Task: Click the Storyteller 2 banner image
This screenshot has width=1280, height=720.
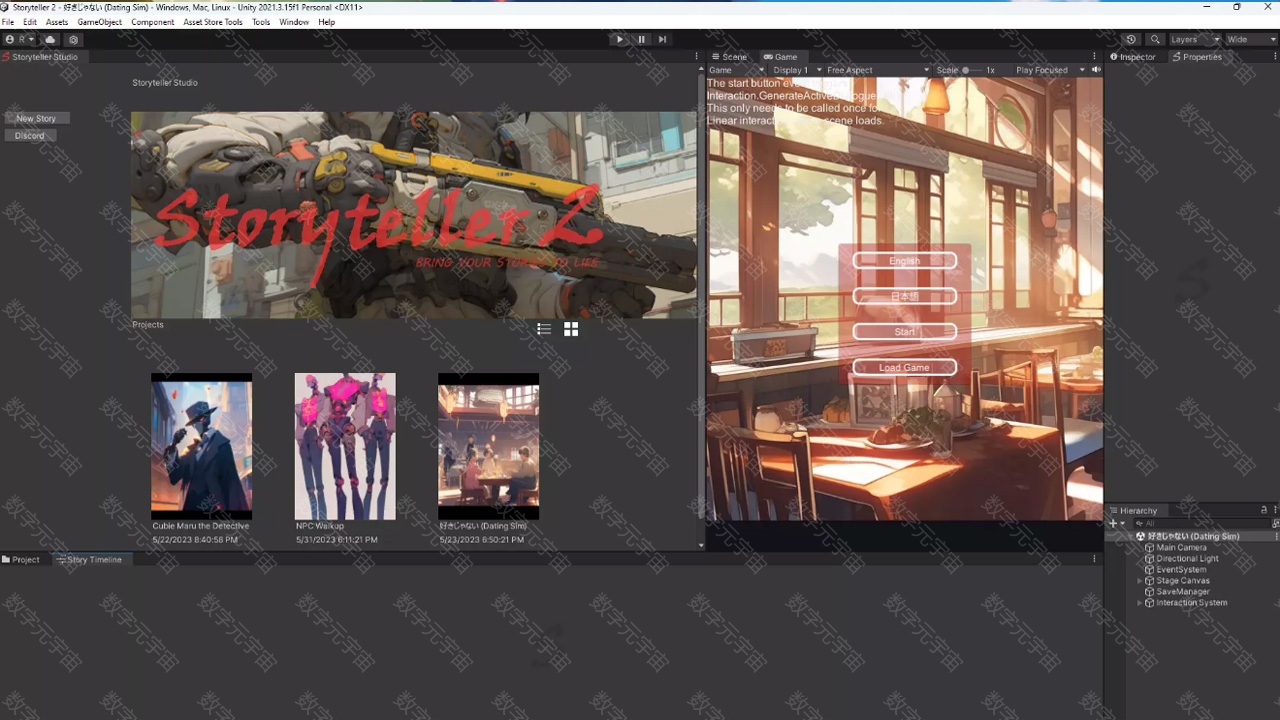Action: tap(414, 215)
